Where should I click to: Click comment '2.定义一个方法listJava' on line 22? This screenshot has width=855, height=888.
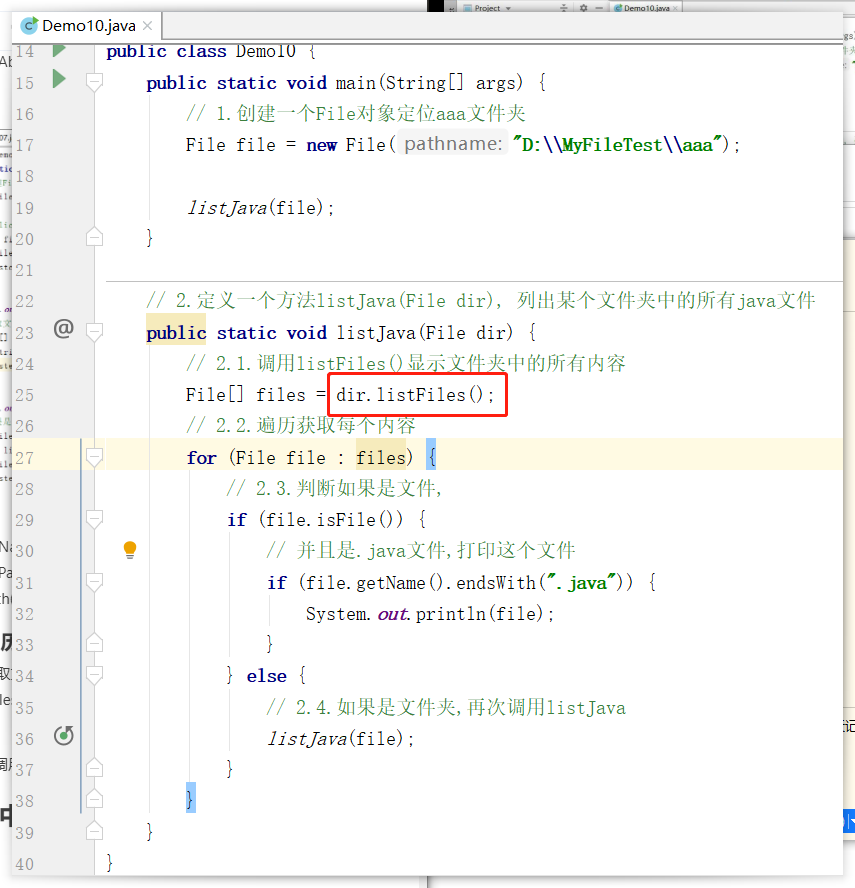tap(481, 300)
